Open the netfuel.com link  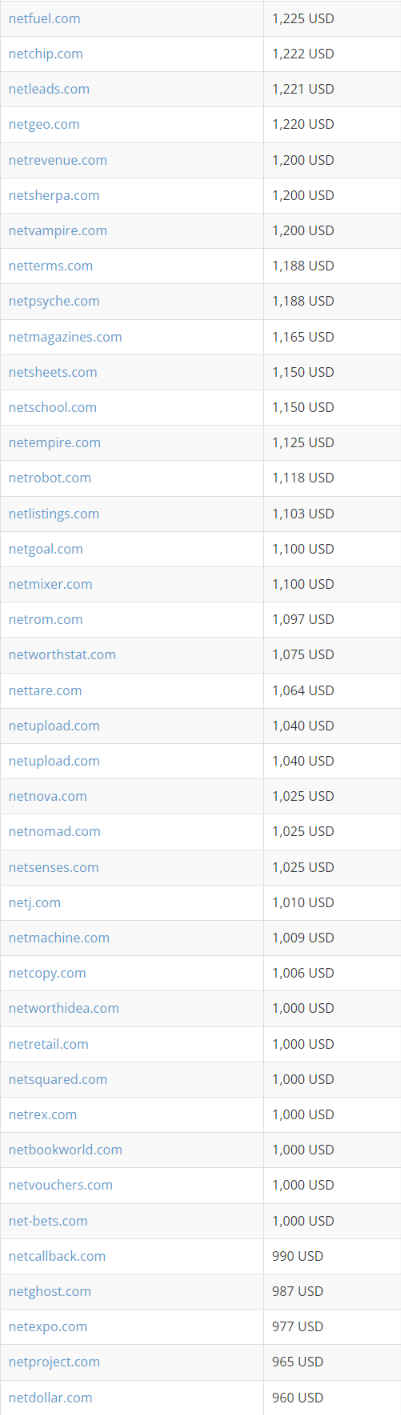pyautogui.click(x=44, y=18)
